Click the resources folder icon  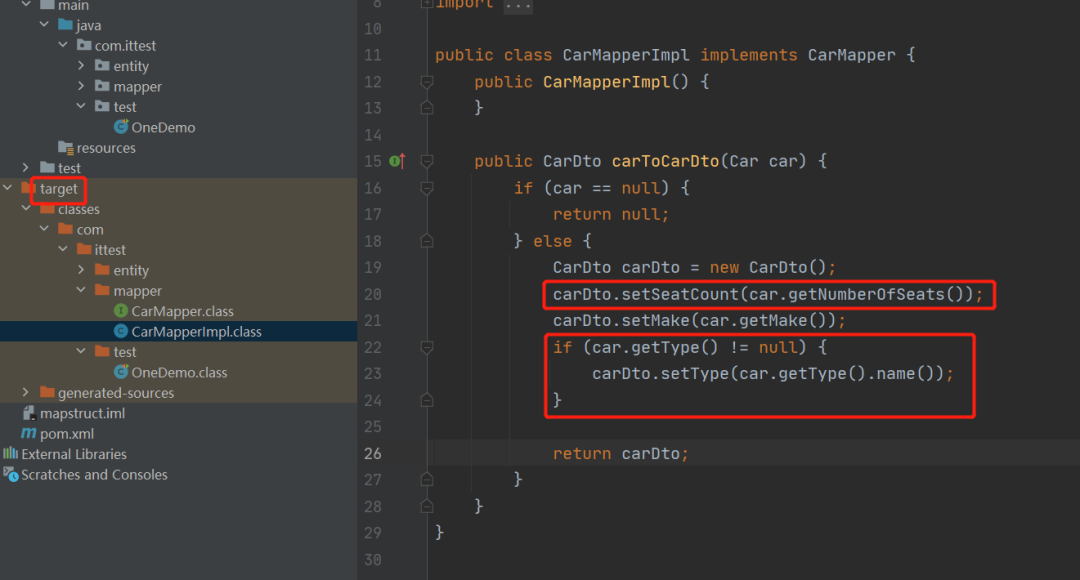(65, 147)
